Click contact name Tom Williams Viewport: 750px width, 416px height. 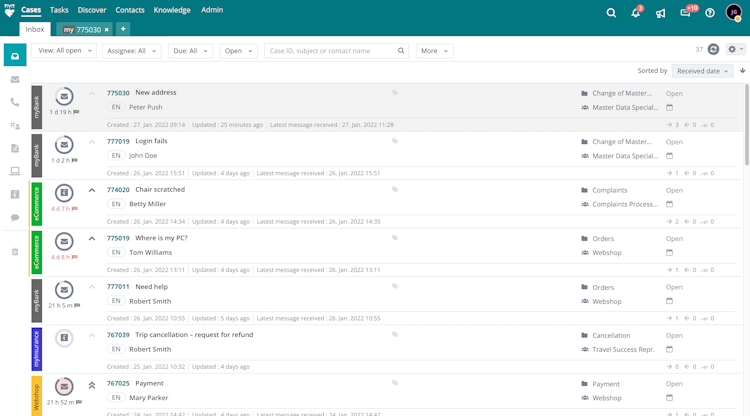151,252
